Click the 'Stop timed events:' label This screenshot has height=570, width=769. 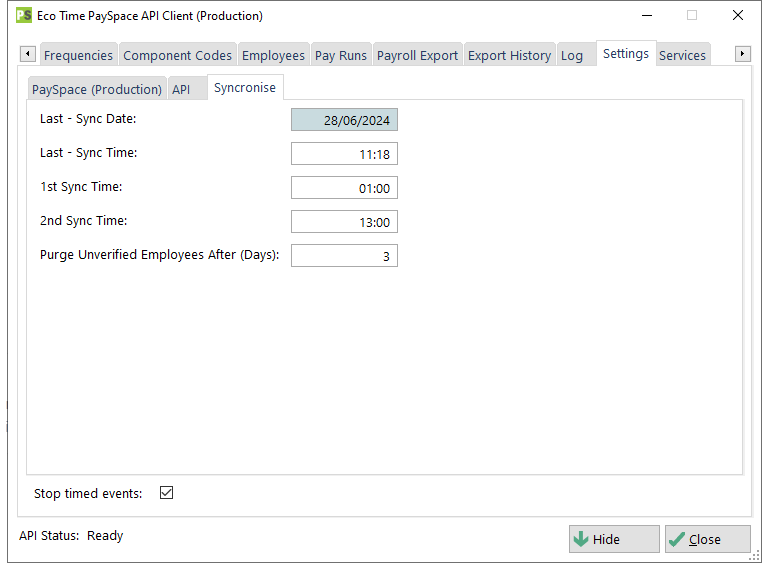pos(88,493)
